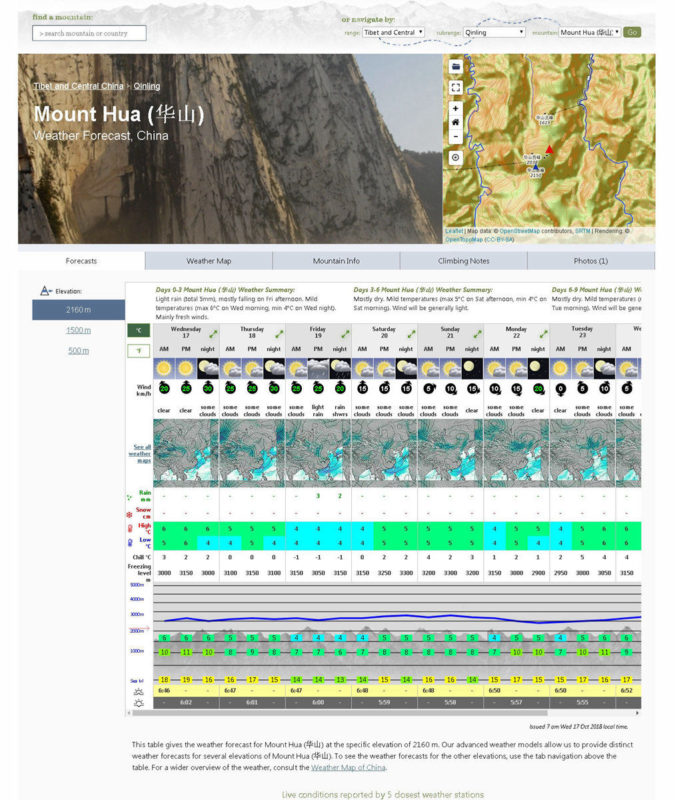Click the Friday night rain value 2
Image resolution: width=675 pixels, height=800 pixels.
point(340,496)
